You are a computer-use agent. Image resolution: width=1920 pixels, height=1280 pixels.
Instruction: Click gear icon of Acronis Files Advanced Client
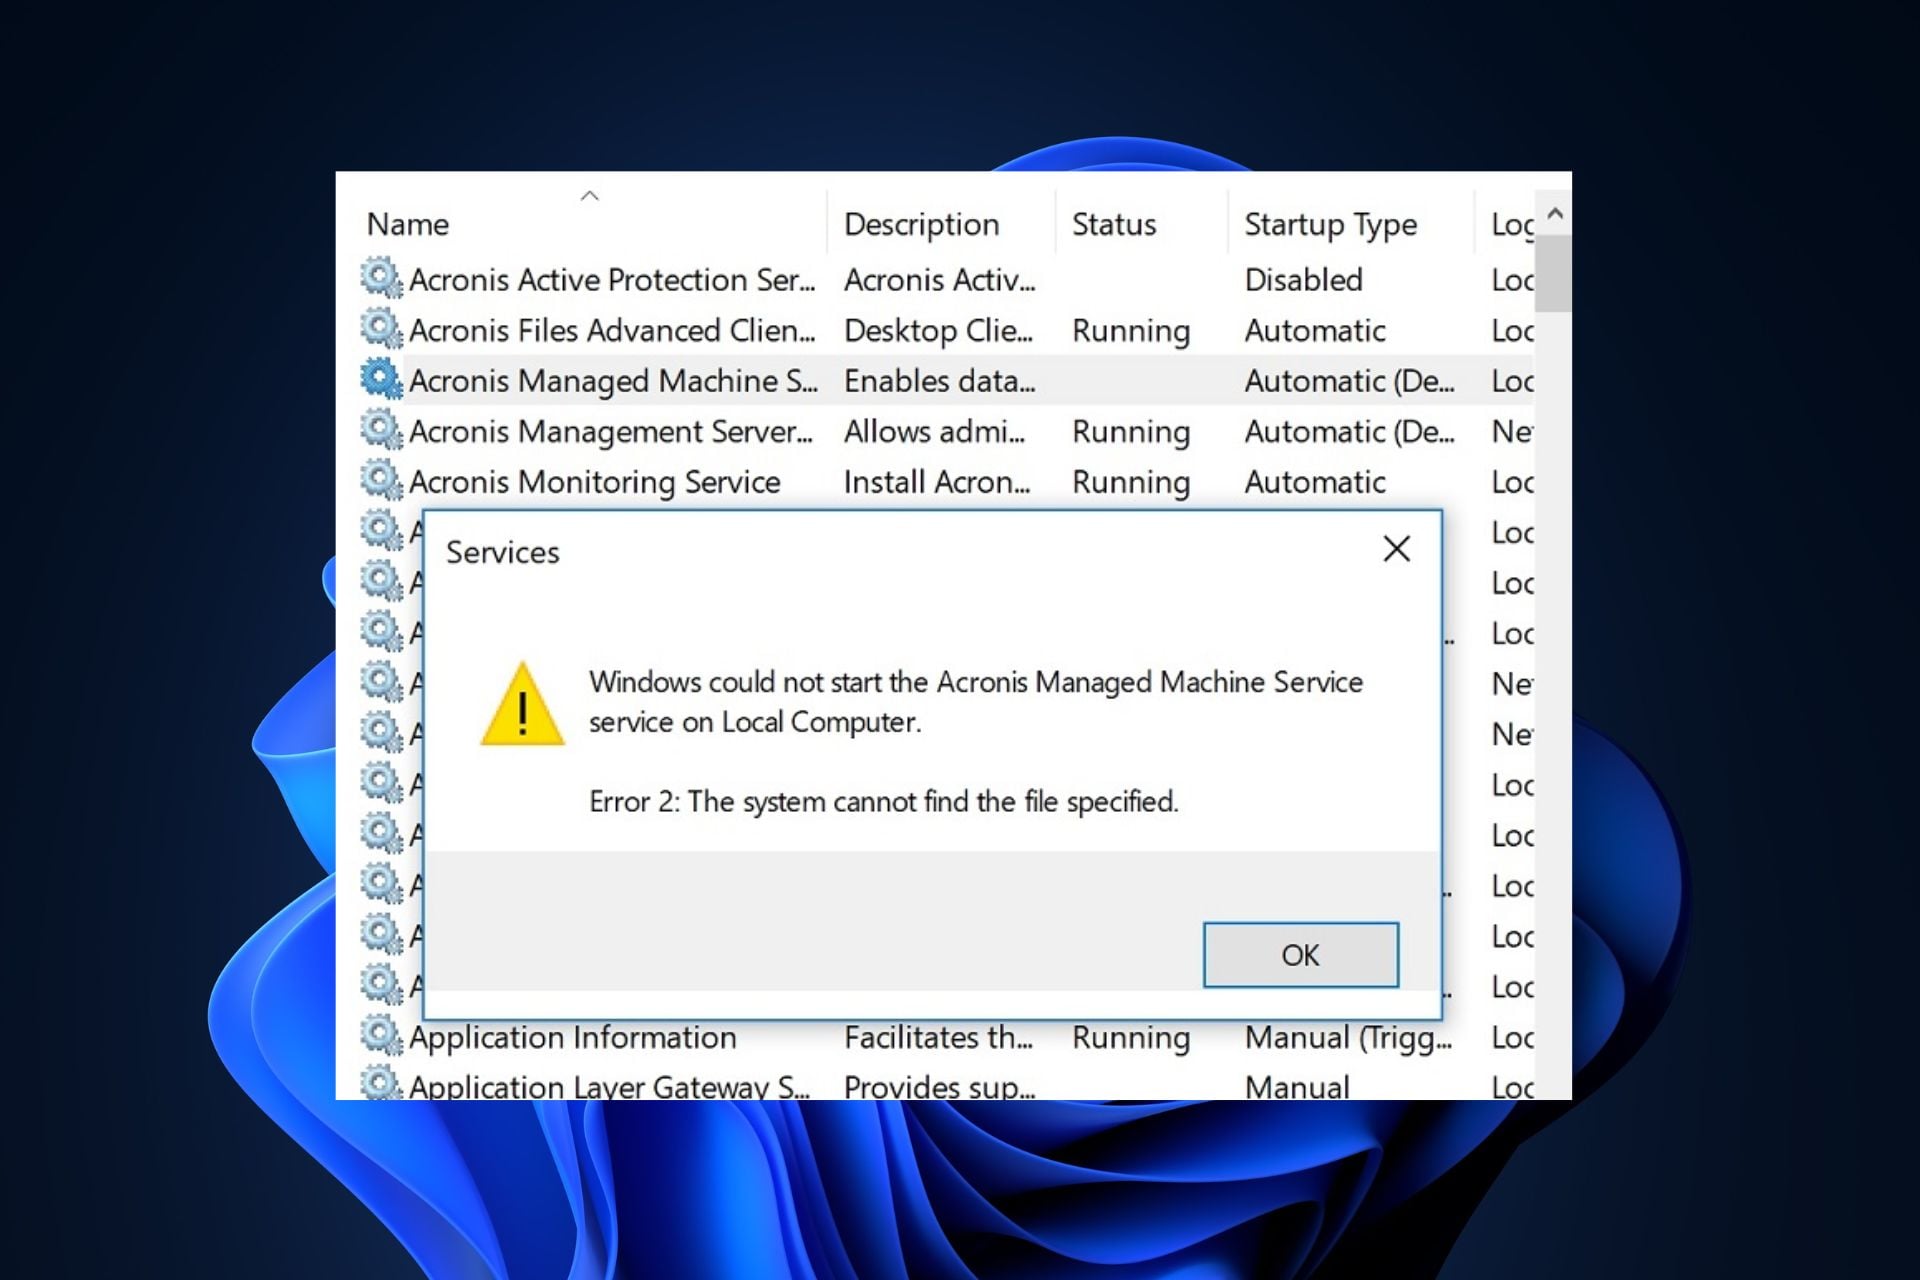[x=381, y=329]
